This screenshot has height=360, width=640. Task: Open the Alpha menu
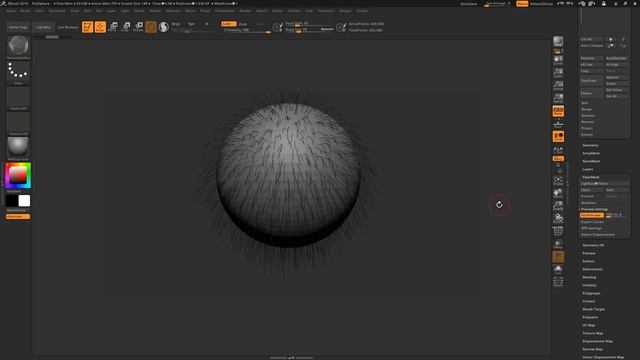pos(11,11)
